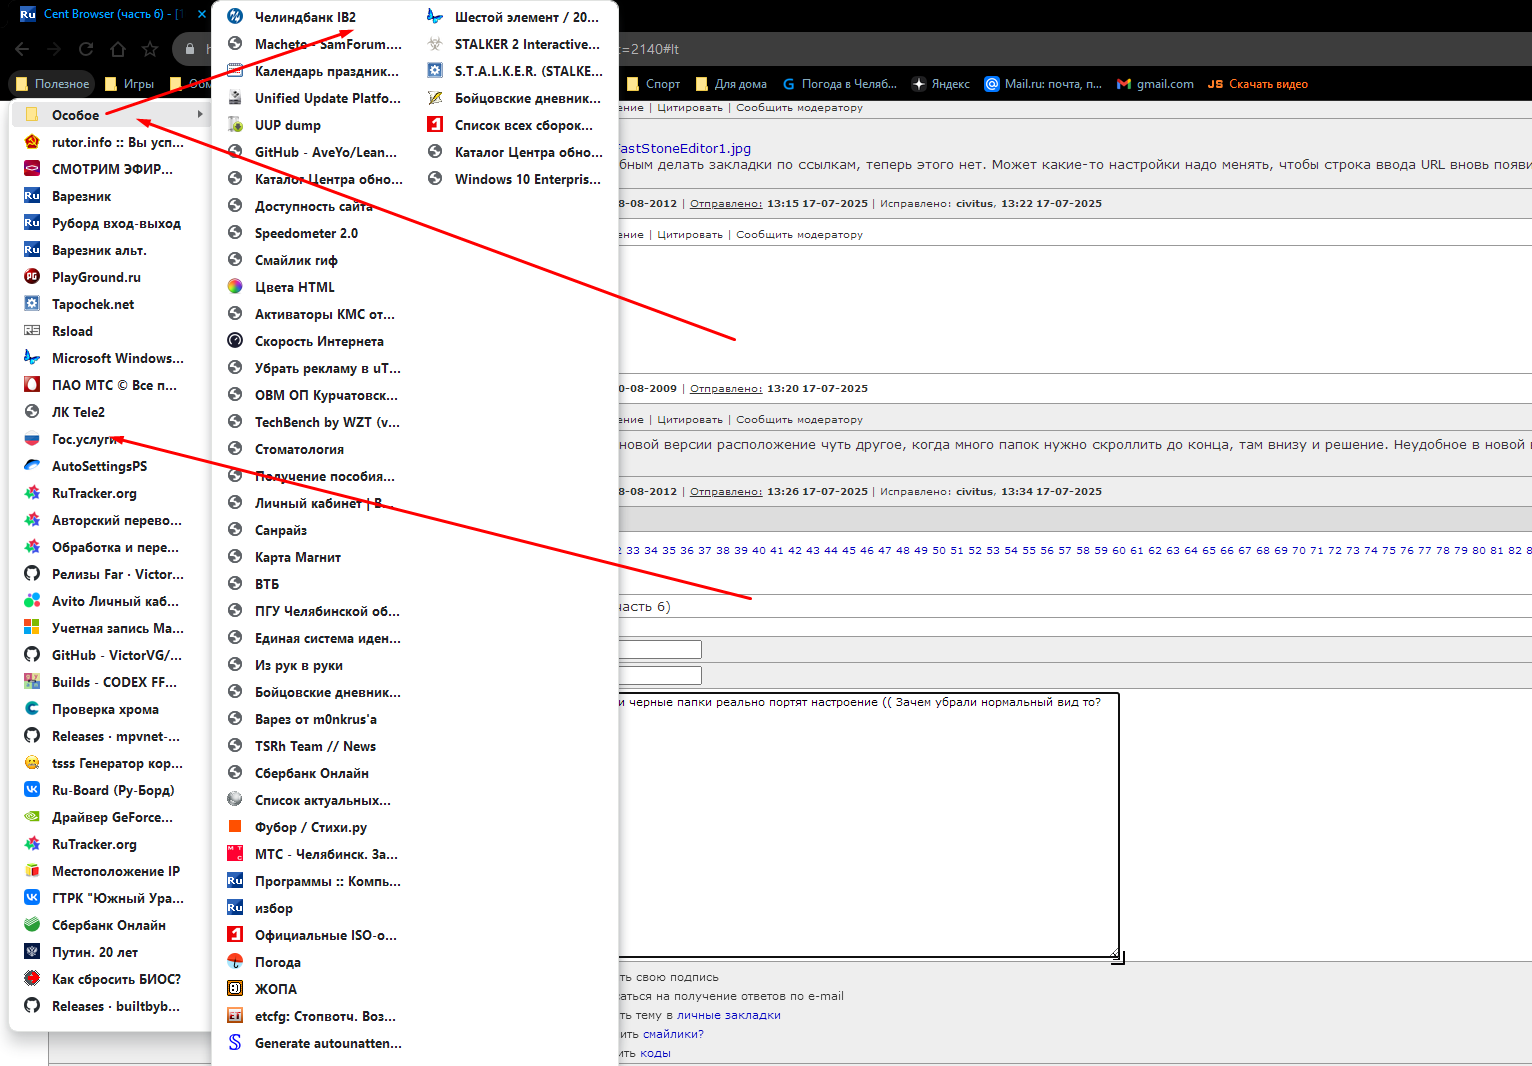Open AutoSettingsPS bookmark entry
1532x1066 pixels.
pyautogui.click(x=99, y=466)
